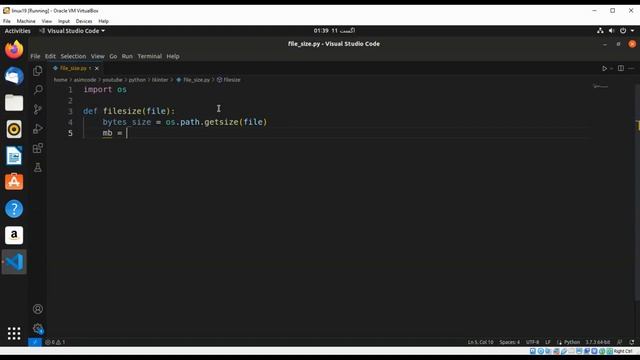Open Files manager from the dock

pyautogui.click(x=14, y=102)
